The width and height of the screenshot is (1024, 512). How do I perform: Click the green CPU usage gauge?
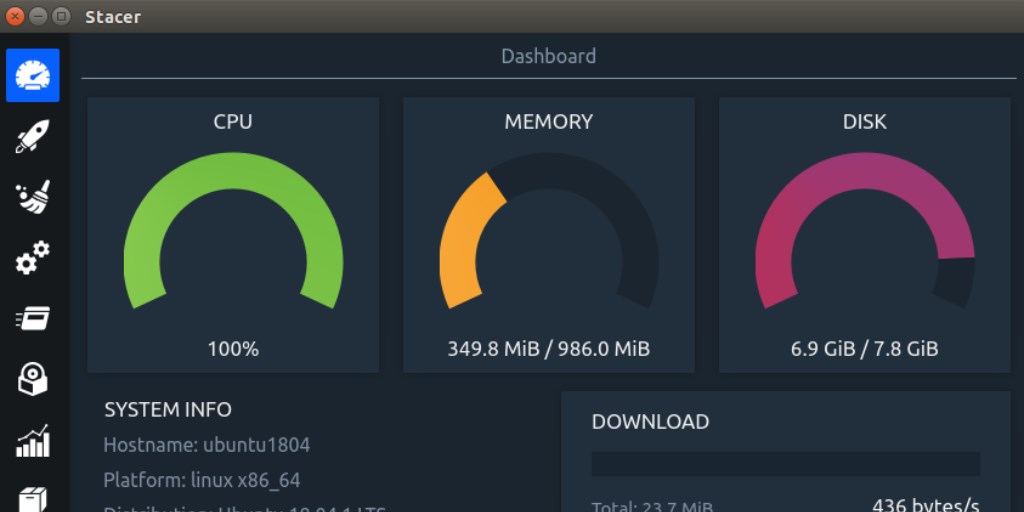point(233,230)
